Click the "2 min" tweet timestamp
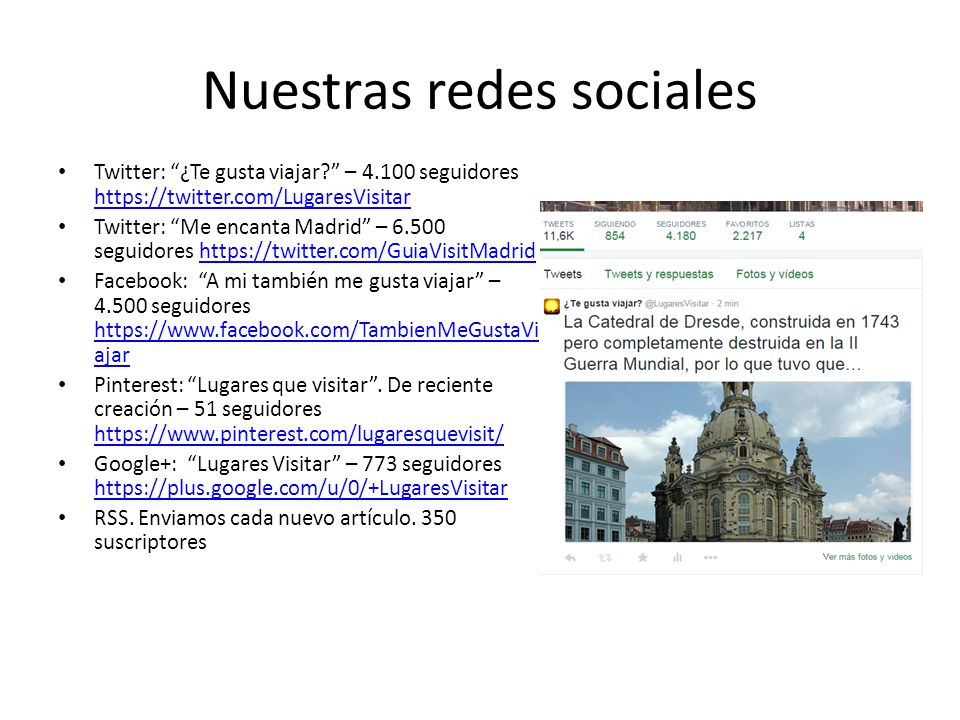 728,304
